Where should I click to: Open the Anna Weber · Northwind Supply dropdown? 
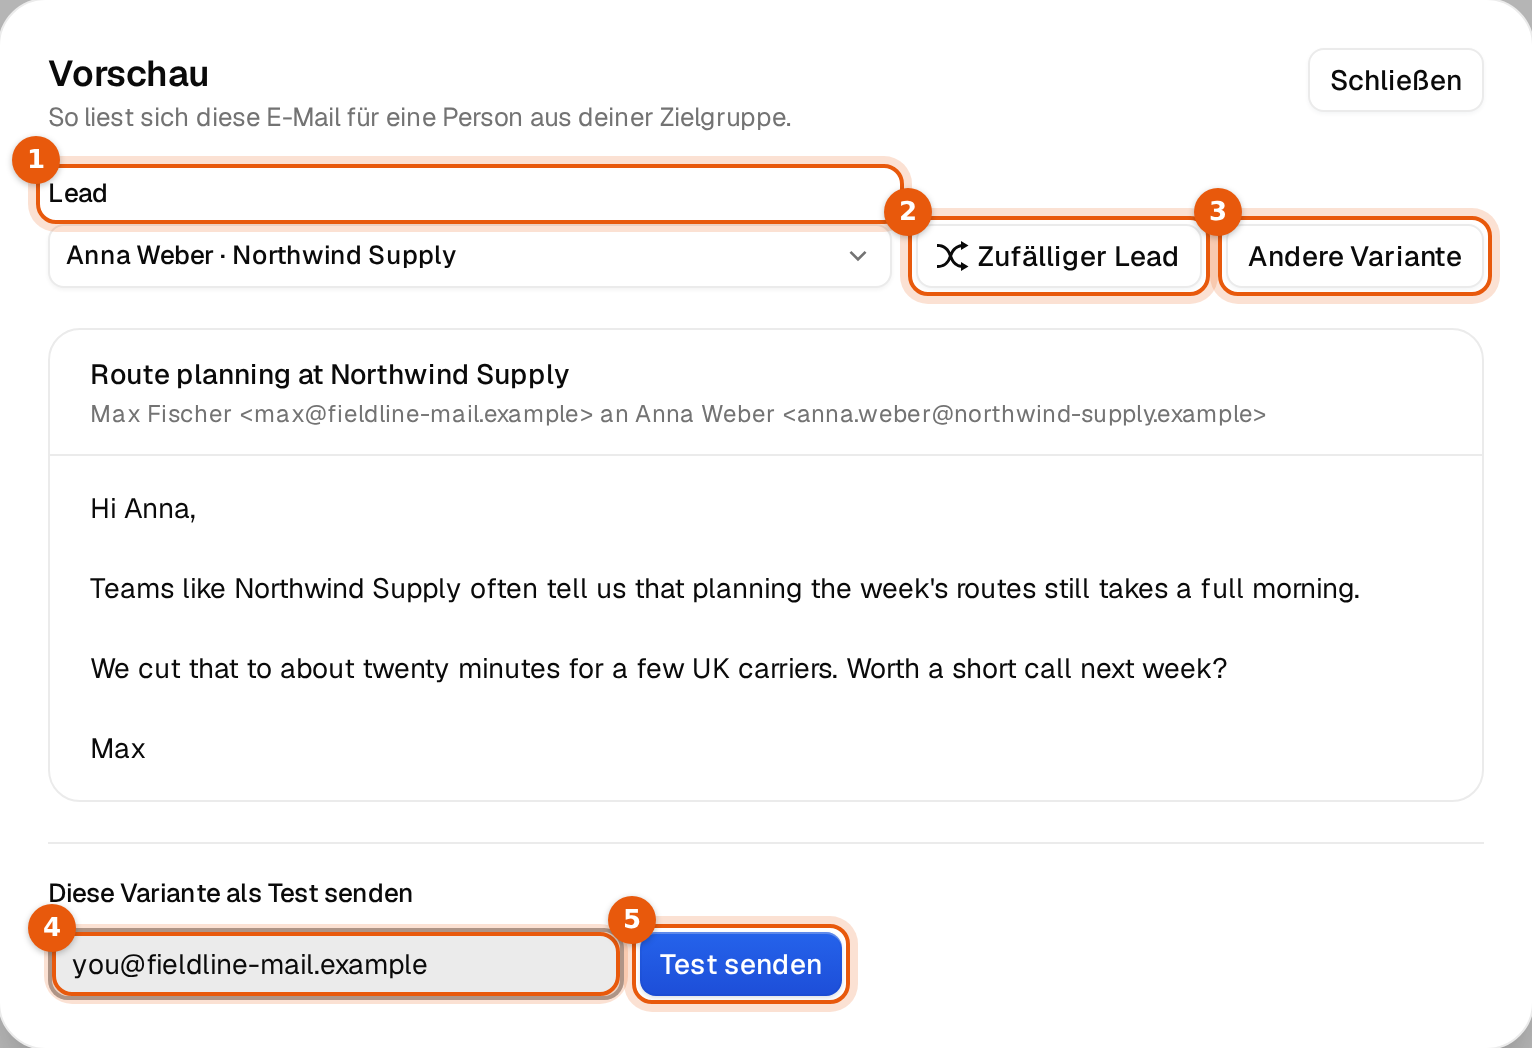[469, 256]
